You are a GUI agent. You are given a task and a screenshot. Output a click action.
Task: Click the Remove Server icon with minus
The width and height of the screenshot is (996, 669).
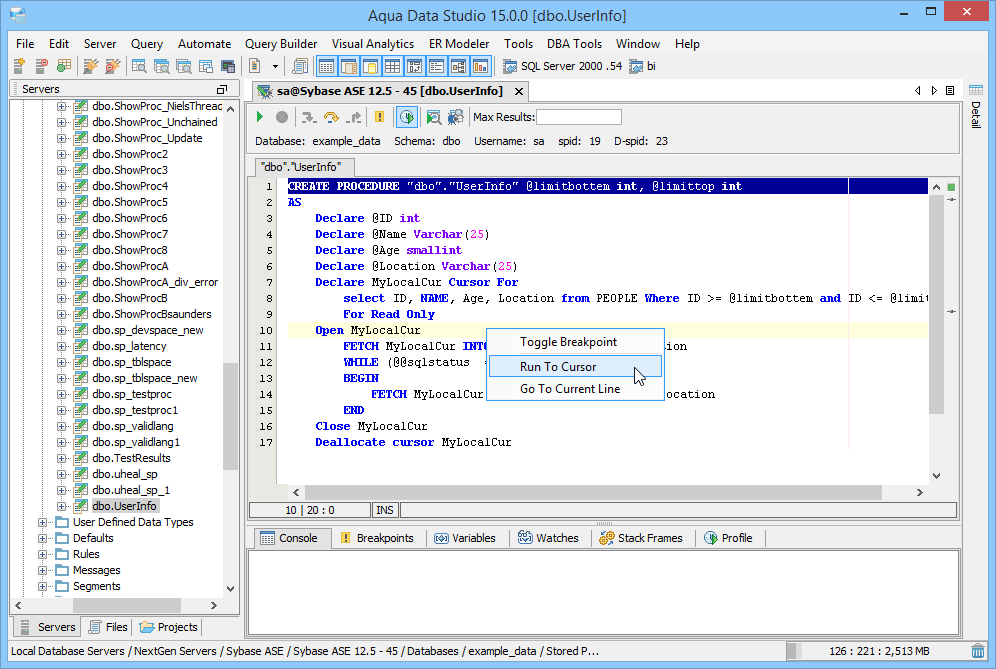click(41, 66)
